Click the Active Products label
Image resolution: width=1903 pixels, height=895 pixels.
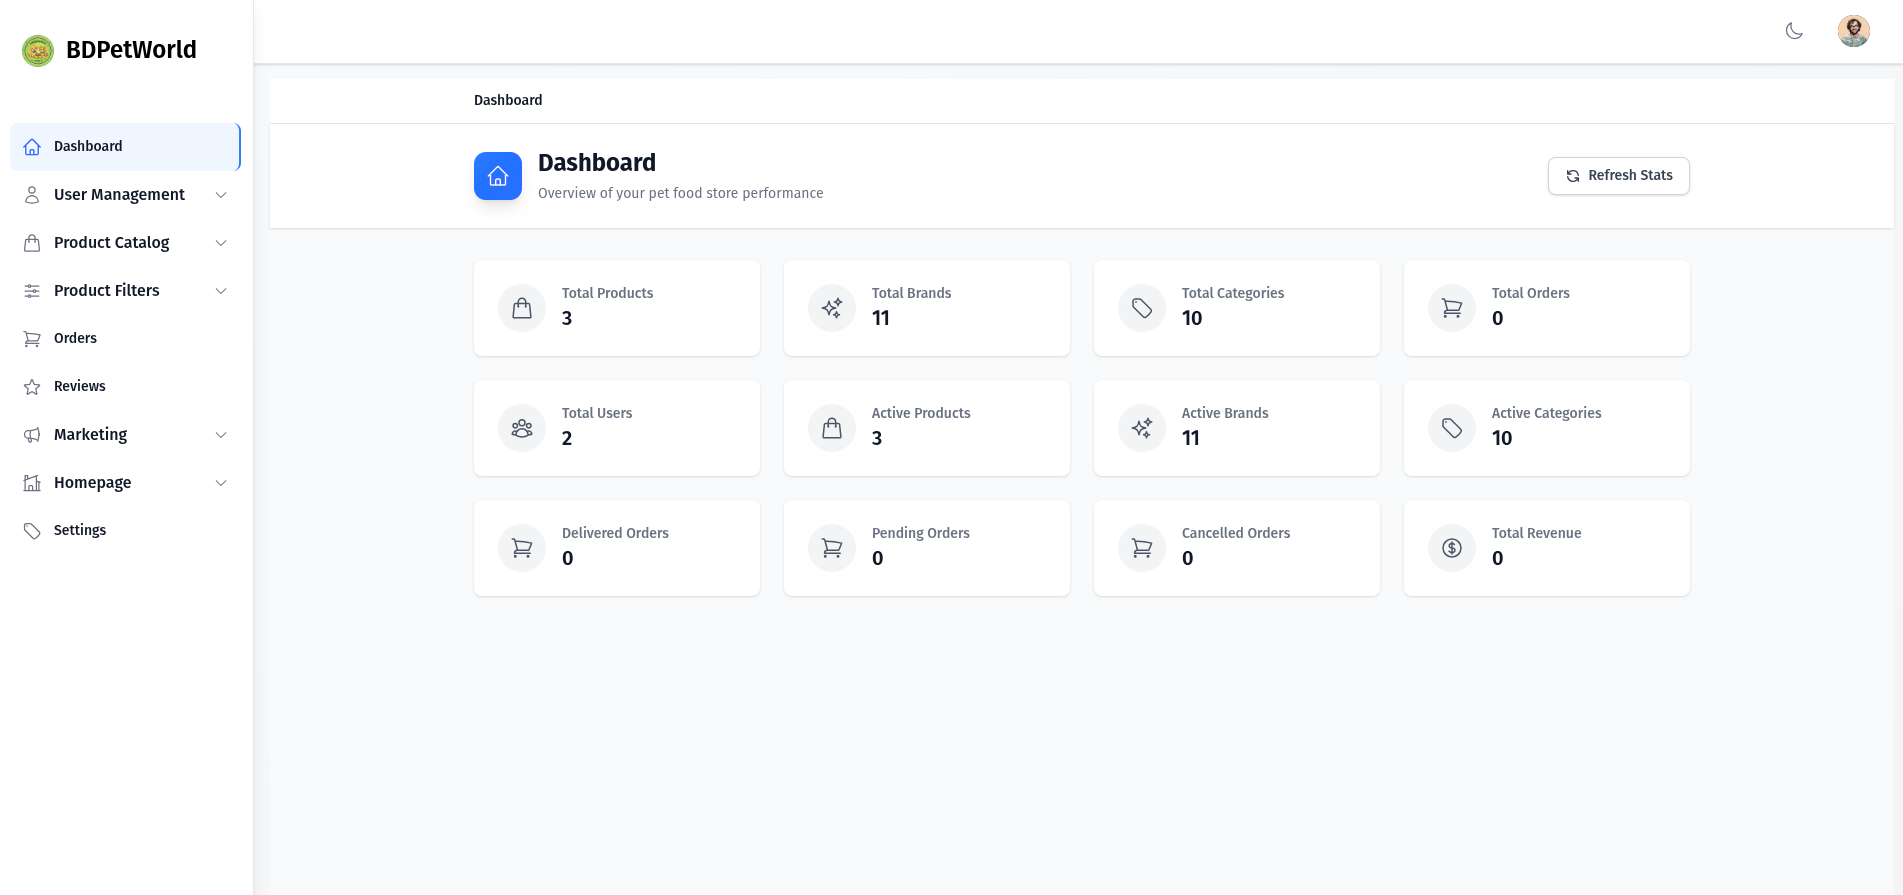[921, 413]
